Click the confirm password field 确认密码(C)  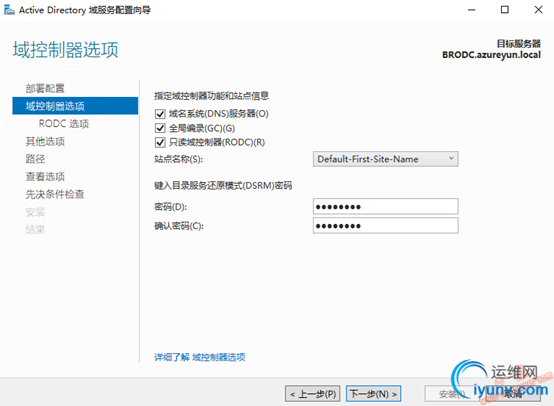tap(385, 225)
